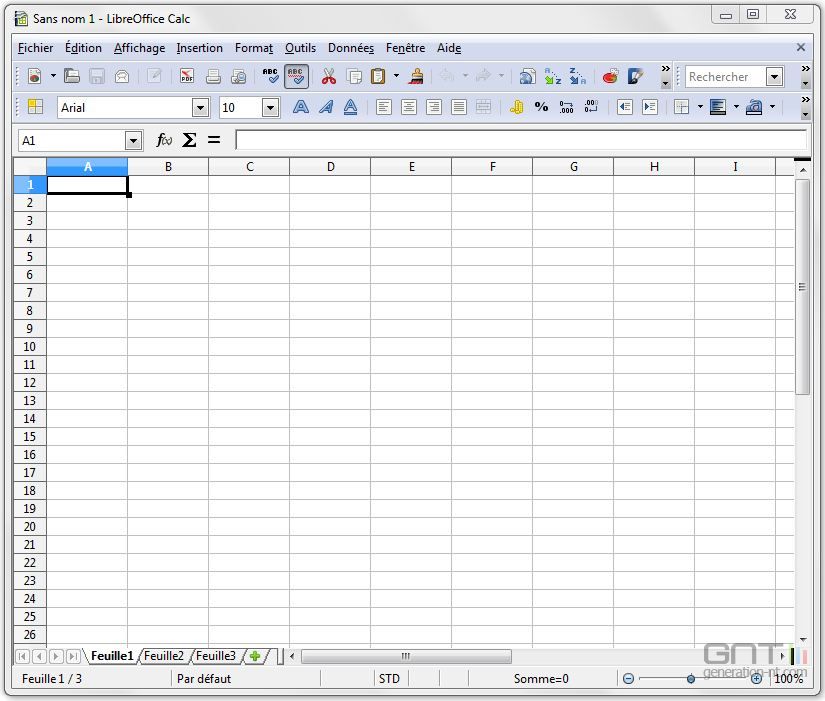
Task: Click the Arial font name field
Action: coord(125,107)
